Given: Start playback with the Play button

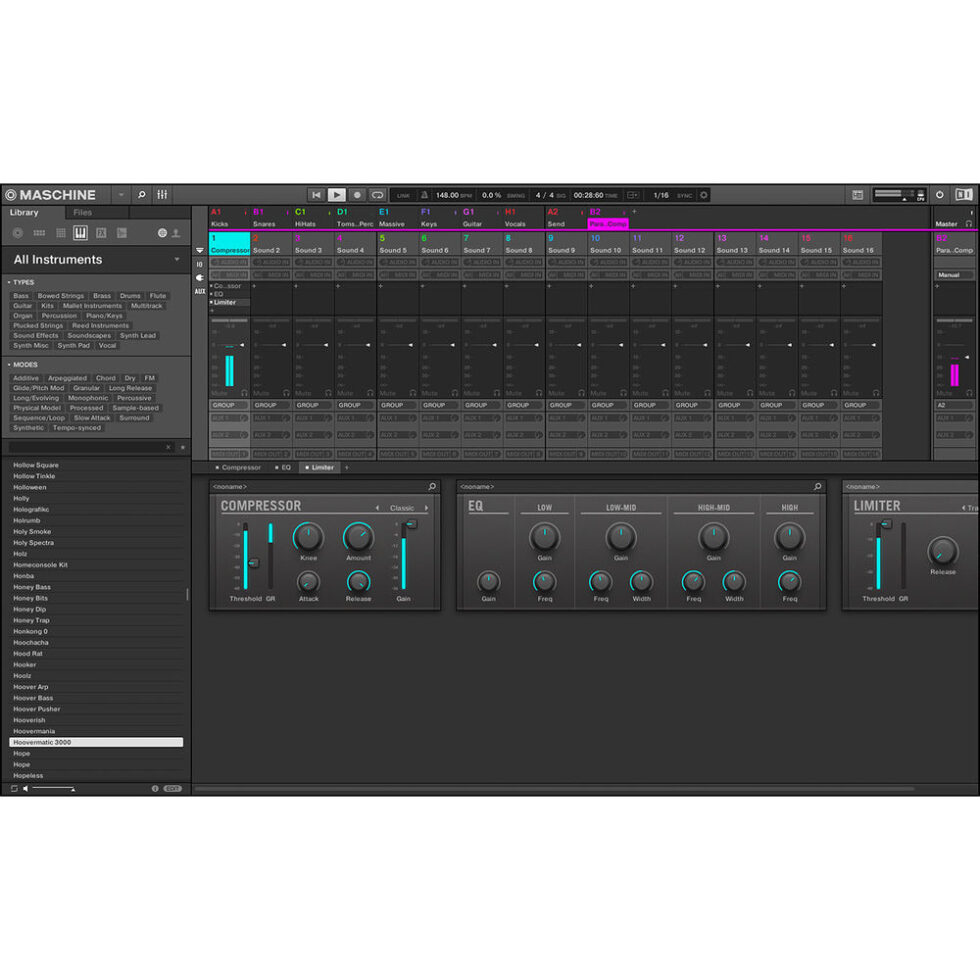Looking at the screenshot, I should [336, 195].
